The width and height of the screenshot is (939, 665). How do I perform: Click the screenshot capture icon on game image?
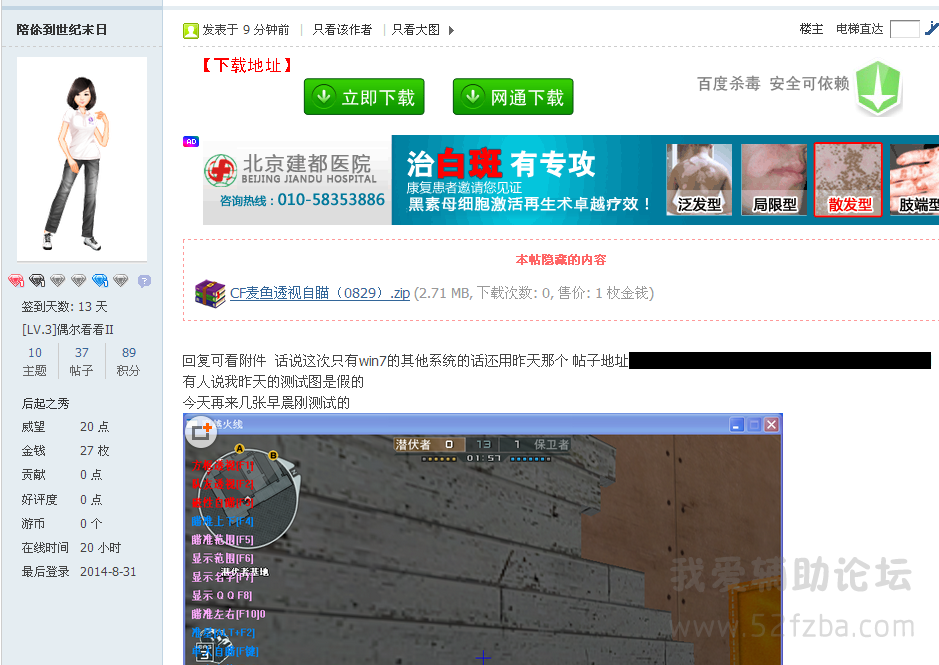201,431
